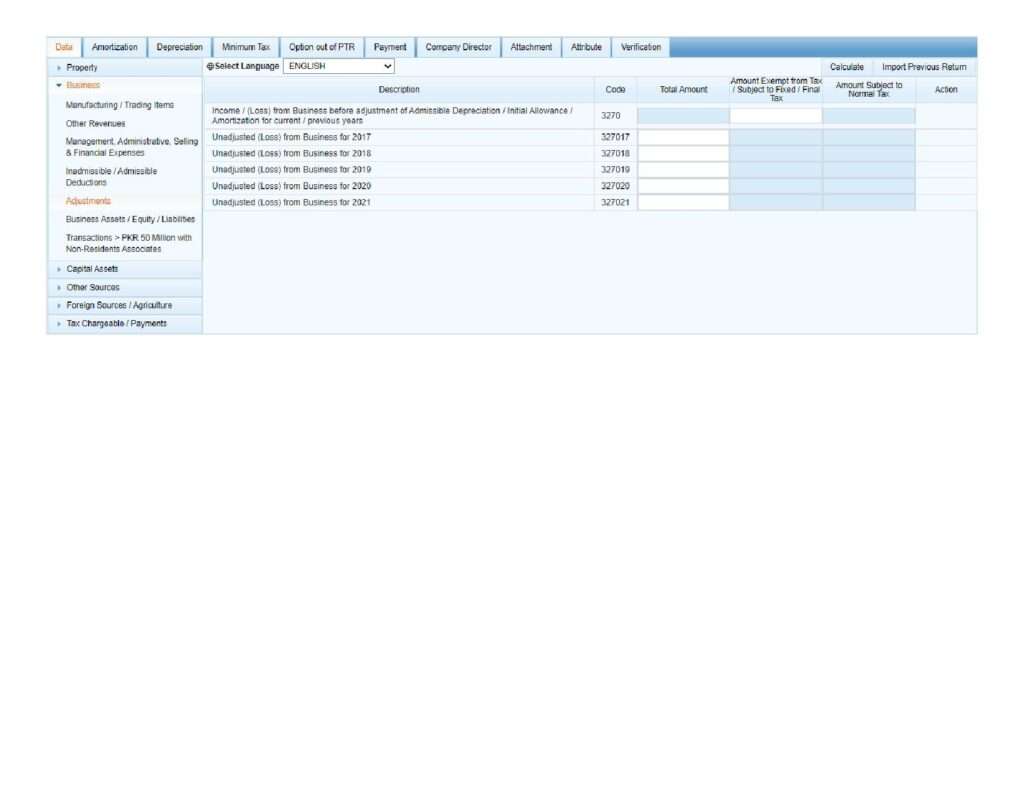The image size is (1024, 791).
Task: Go to the Minimum Tax tab
Action: click(245, 47)
